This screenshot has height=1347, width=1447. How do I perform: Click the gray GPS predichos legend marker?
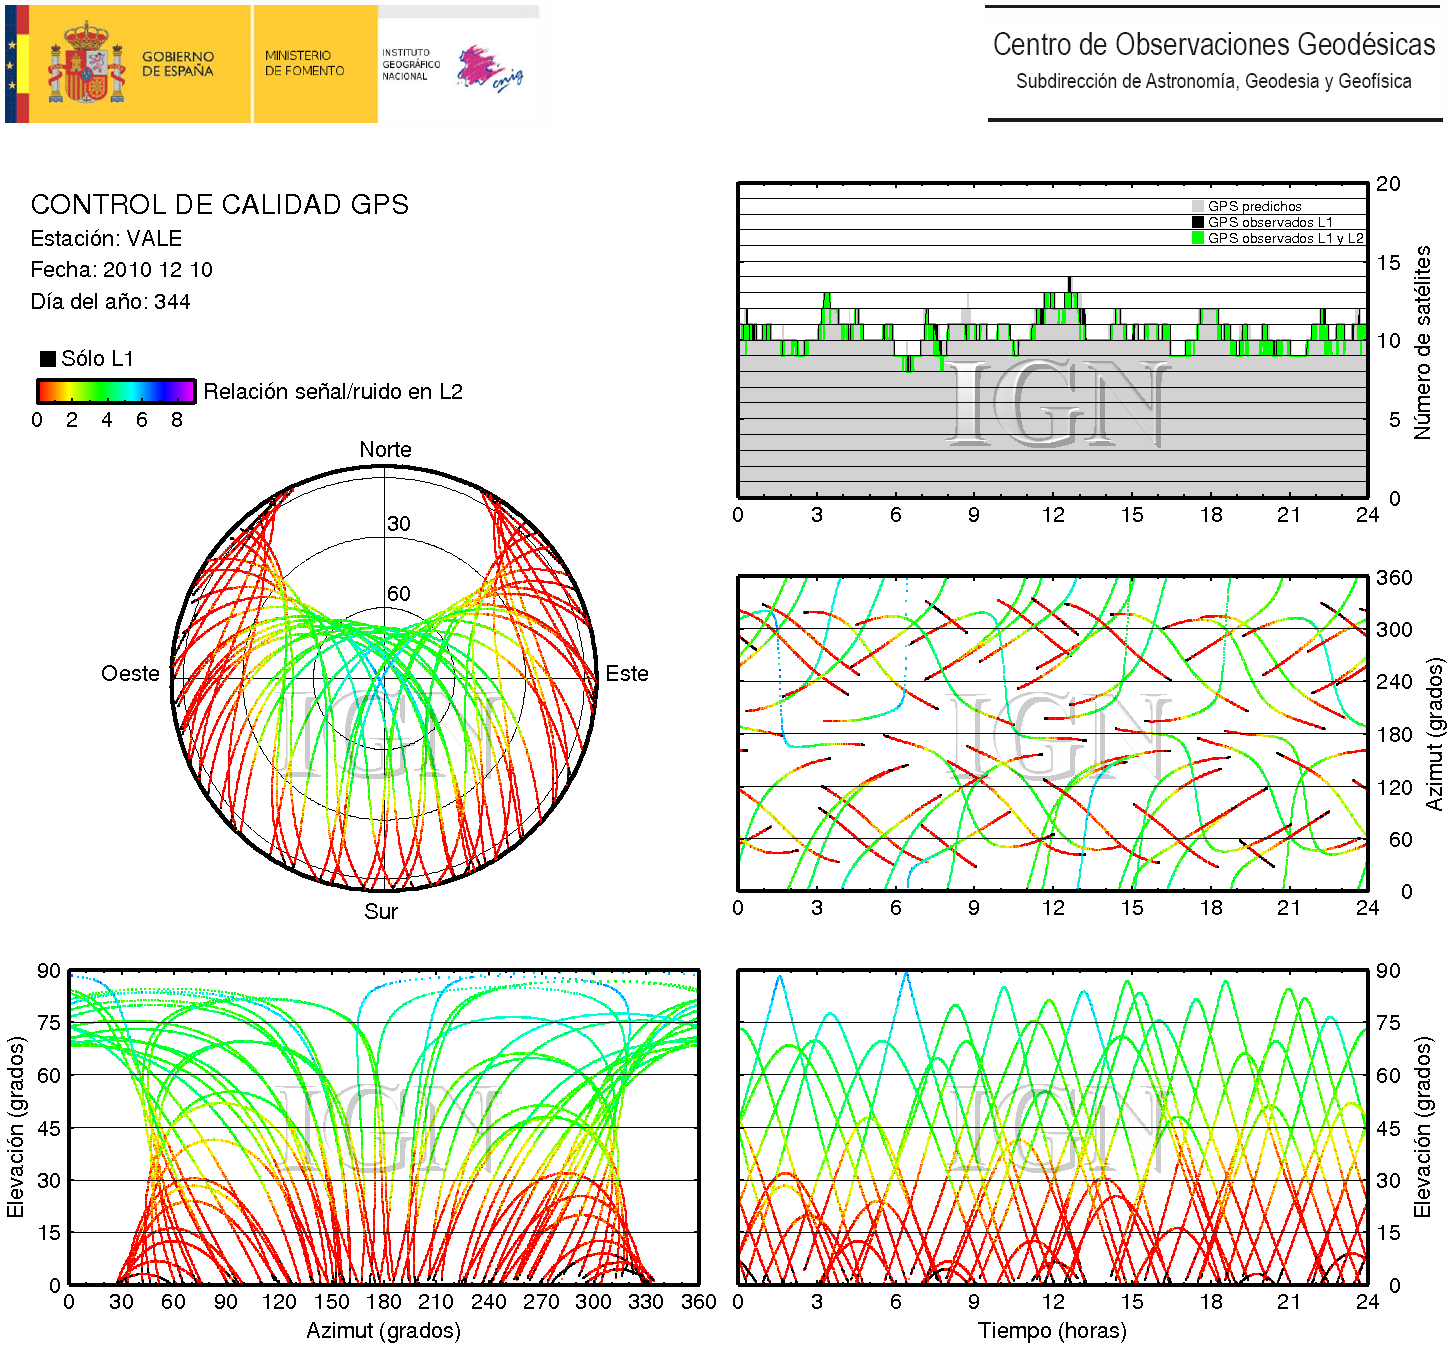pos(1197,206)
